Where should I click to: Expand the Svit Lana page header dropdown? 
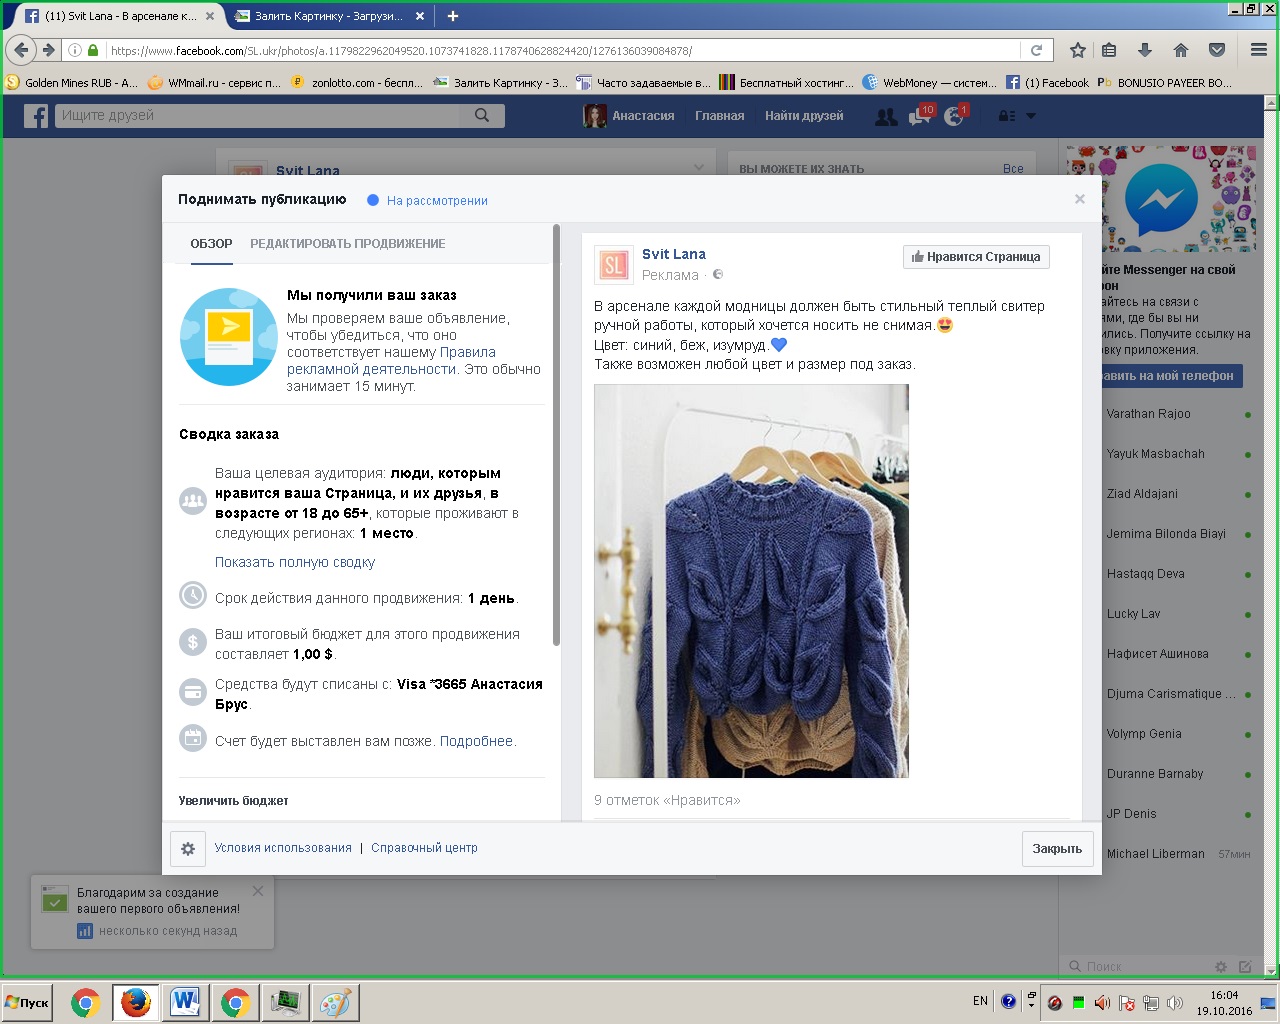pos(699,168)
